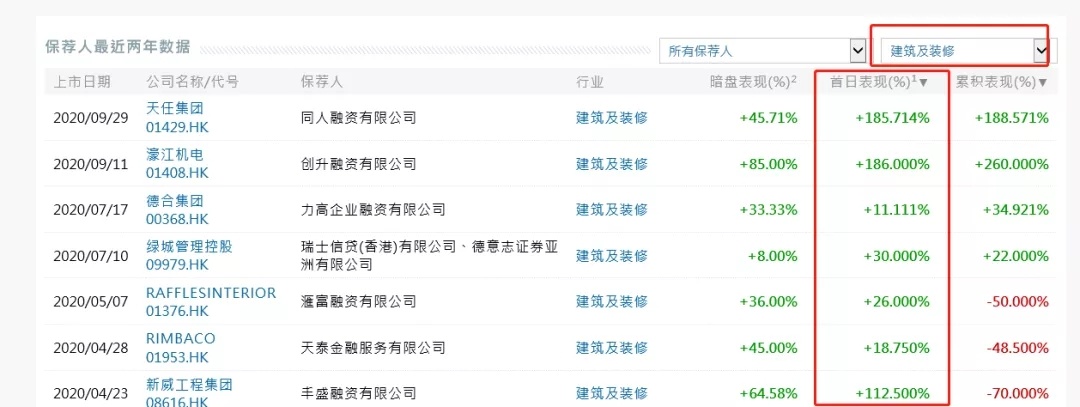Screen dimensions: 1080x407
Task: Open RIMBACO company link
Action: point(180,338)
